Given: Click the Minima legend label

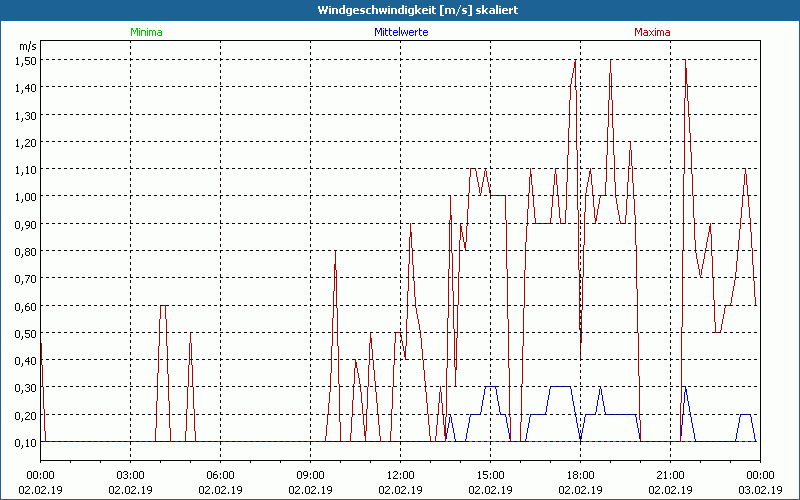Looking at the screenshot, I should [145, 32].
